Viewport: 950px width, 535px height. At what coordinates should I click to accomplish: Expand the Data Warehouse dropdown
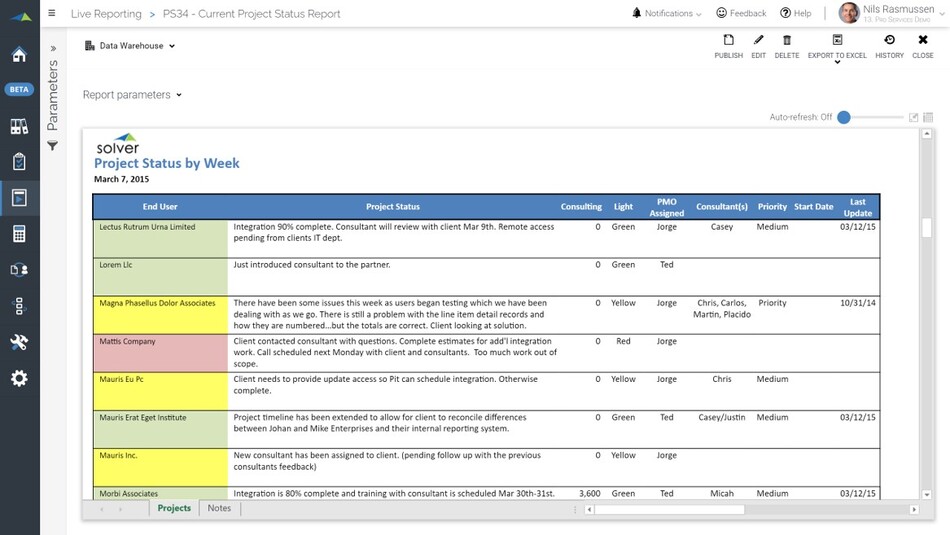pyautogui.click(x=130, y=46)
